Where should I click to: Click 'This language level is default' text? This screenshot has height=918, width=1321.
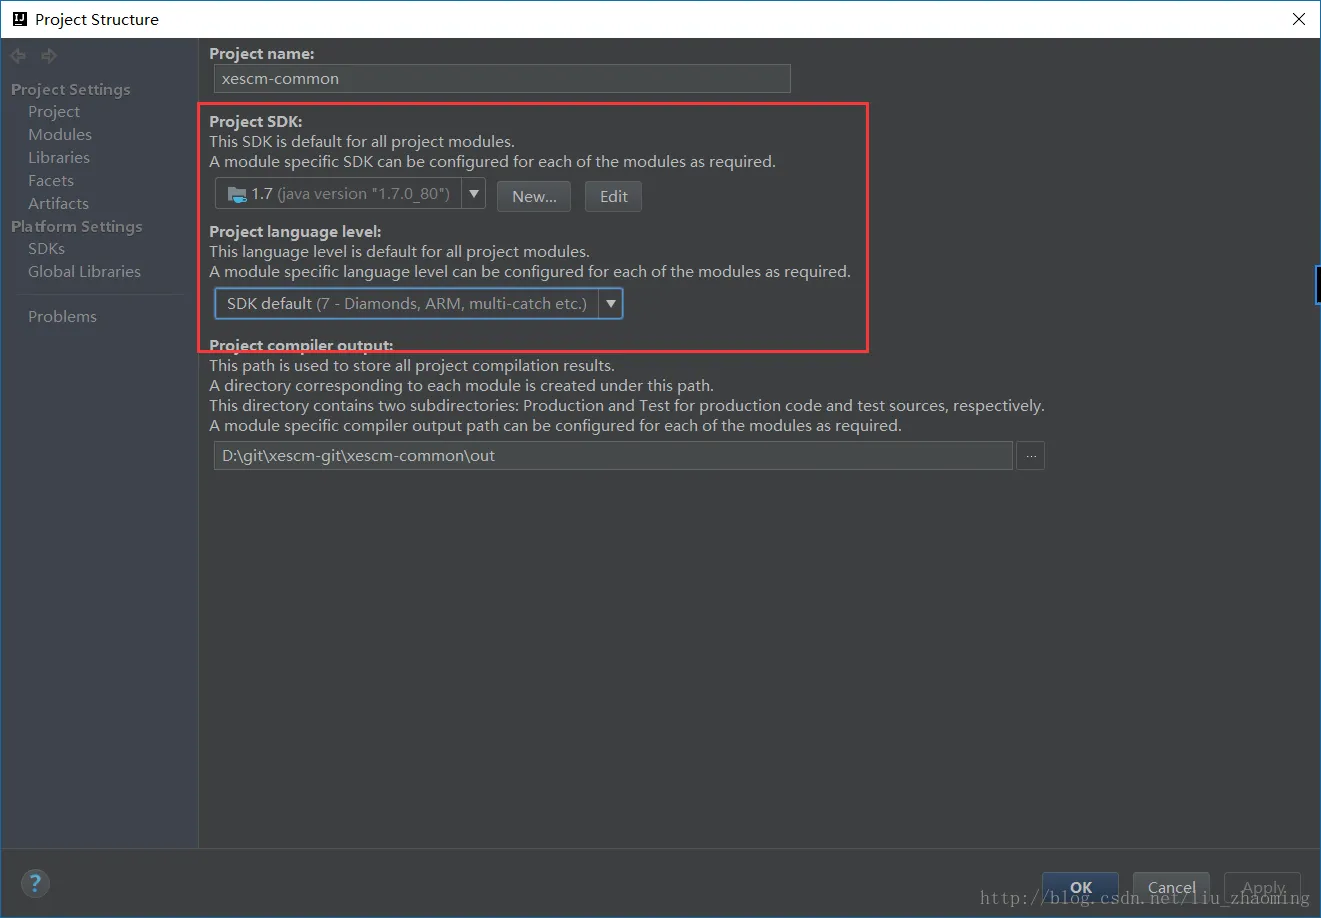click(x=399, y=252)
